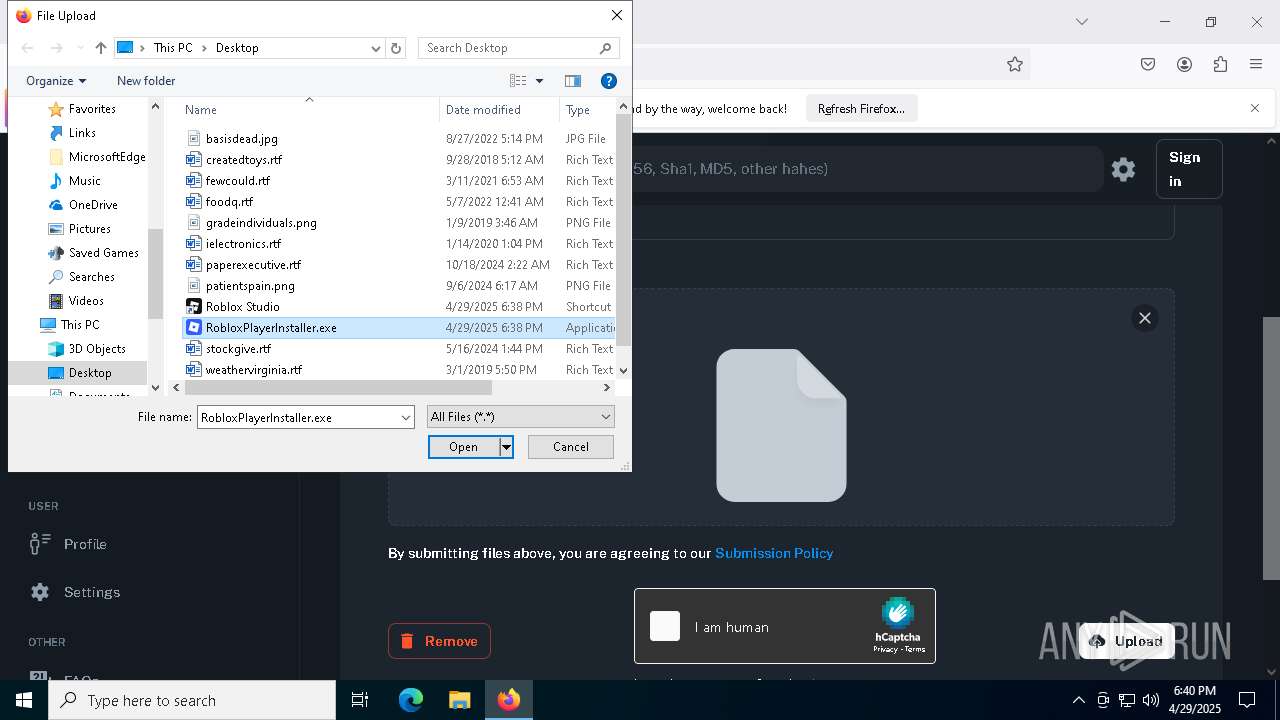Select createdtoys.rtf file
This screenshot has width=1280, height=720.
point(243,160)
